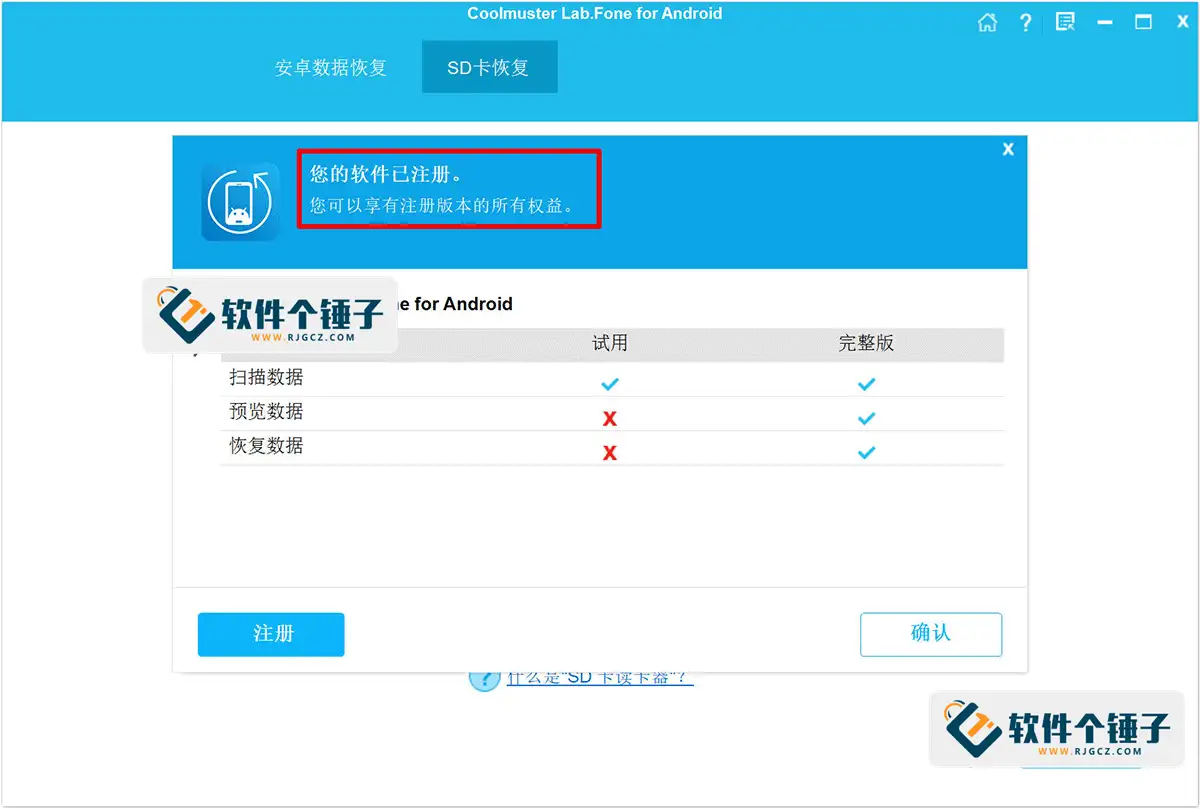Switch to the 安卓数据恢复 tab
Image resolution: width=1200 pixels, height=809 pixels.
332,67
